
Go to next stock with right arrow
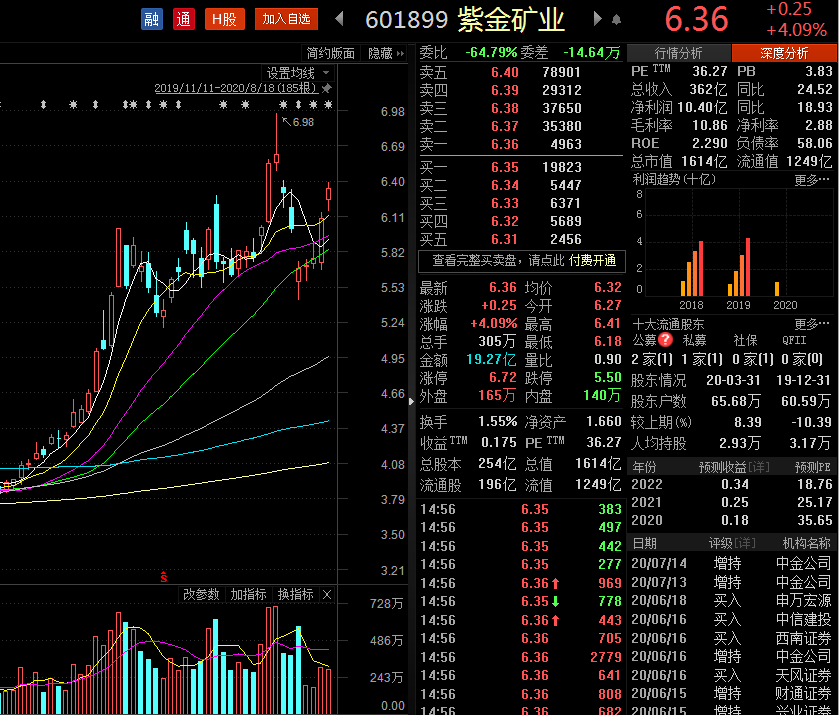597,19
